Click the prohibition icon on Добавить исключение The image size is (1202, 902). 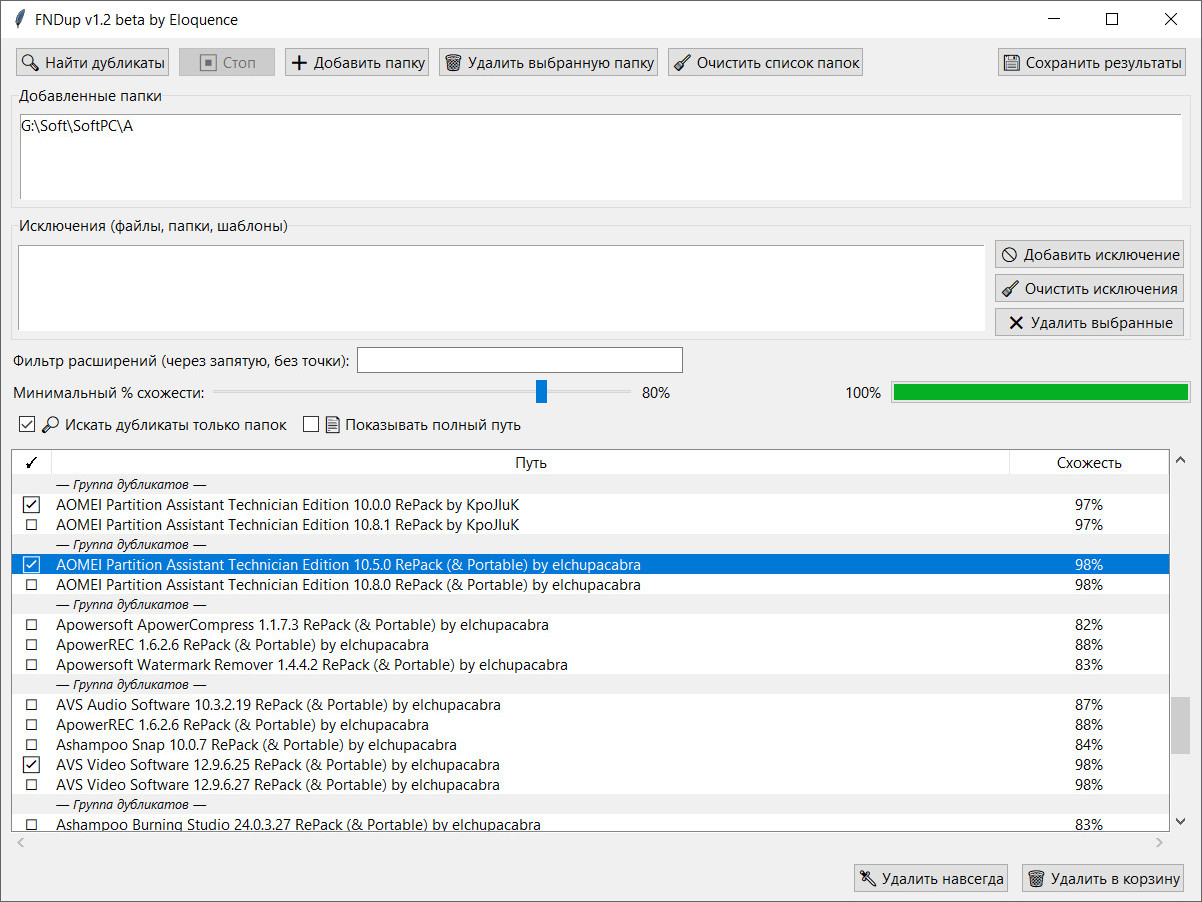pyautogui.click(x=1009, y=255)
